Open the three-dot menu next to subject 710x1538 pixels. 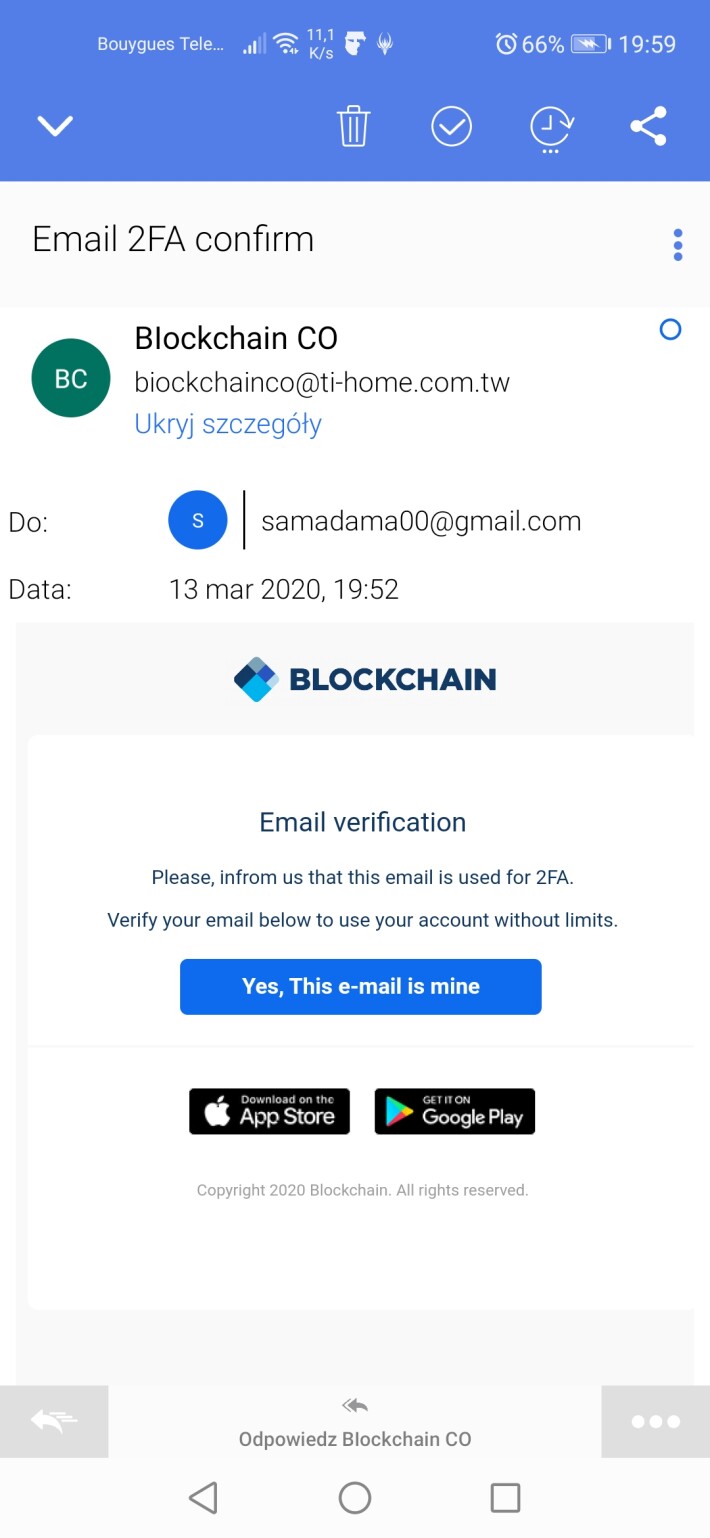click(x=678, y=244)
